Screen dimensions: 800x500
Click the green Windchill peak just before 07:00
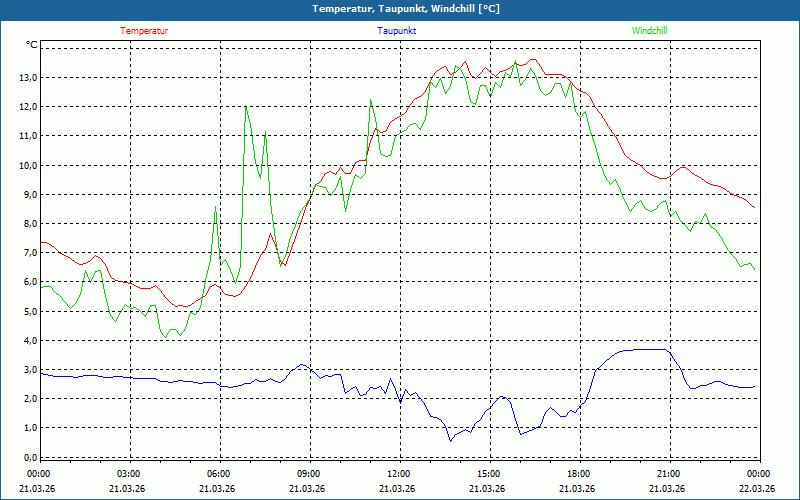(x=246, y=106)
